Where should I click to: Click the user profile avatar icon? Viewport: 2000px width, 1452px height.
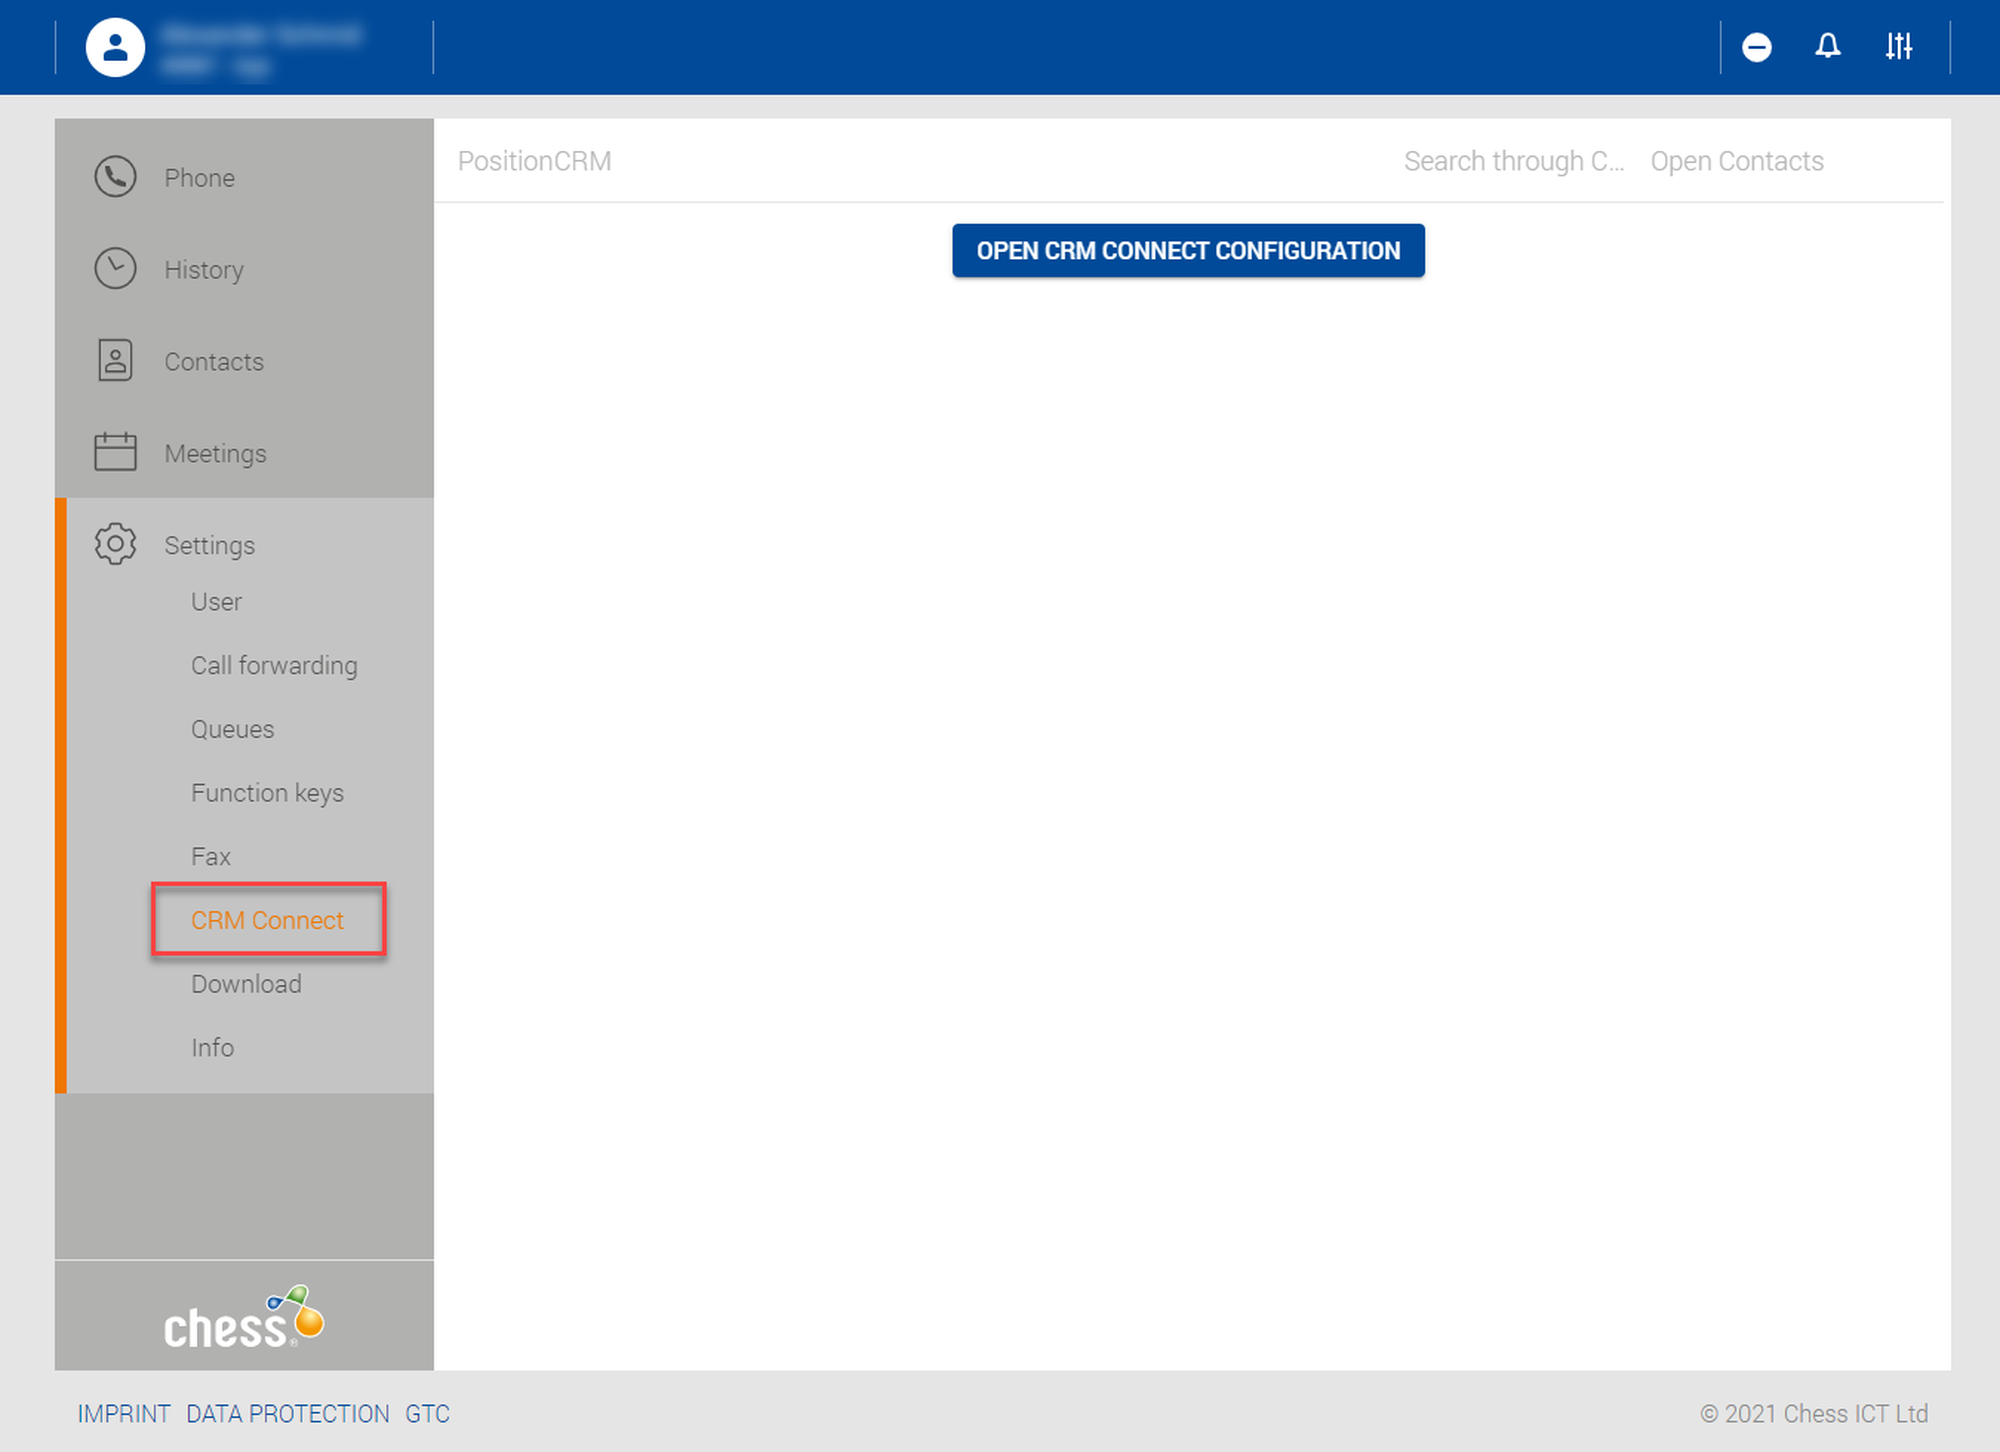click(115, 47)
